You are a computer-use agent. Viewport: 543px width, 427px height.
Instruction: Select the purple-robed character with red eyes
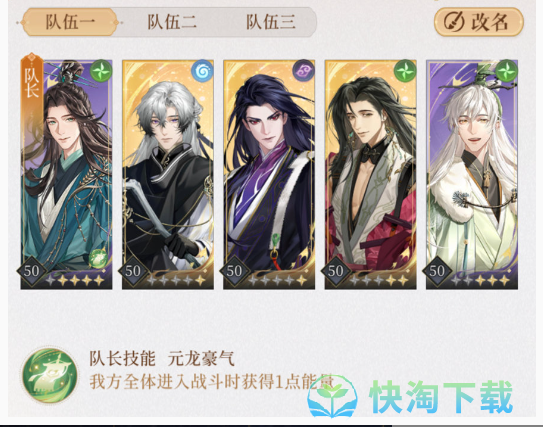[x=269, y=174]
